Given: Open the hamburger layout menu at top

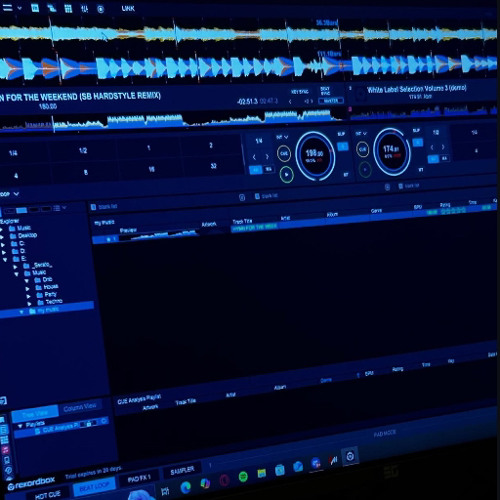Looking at the screenshot, I should point(7,7).
